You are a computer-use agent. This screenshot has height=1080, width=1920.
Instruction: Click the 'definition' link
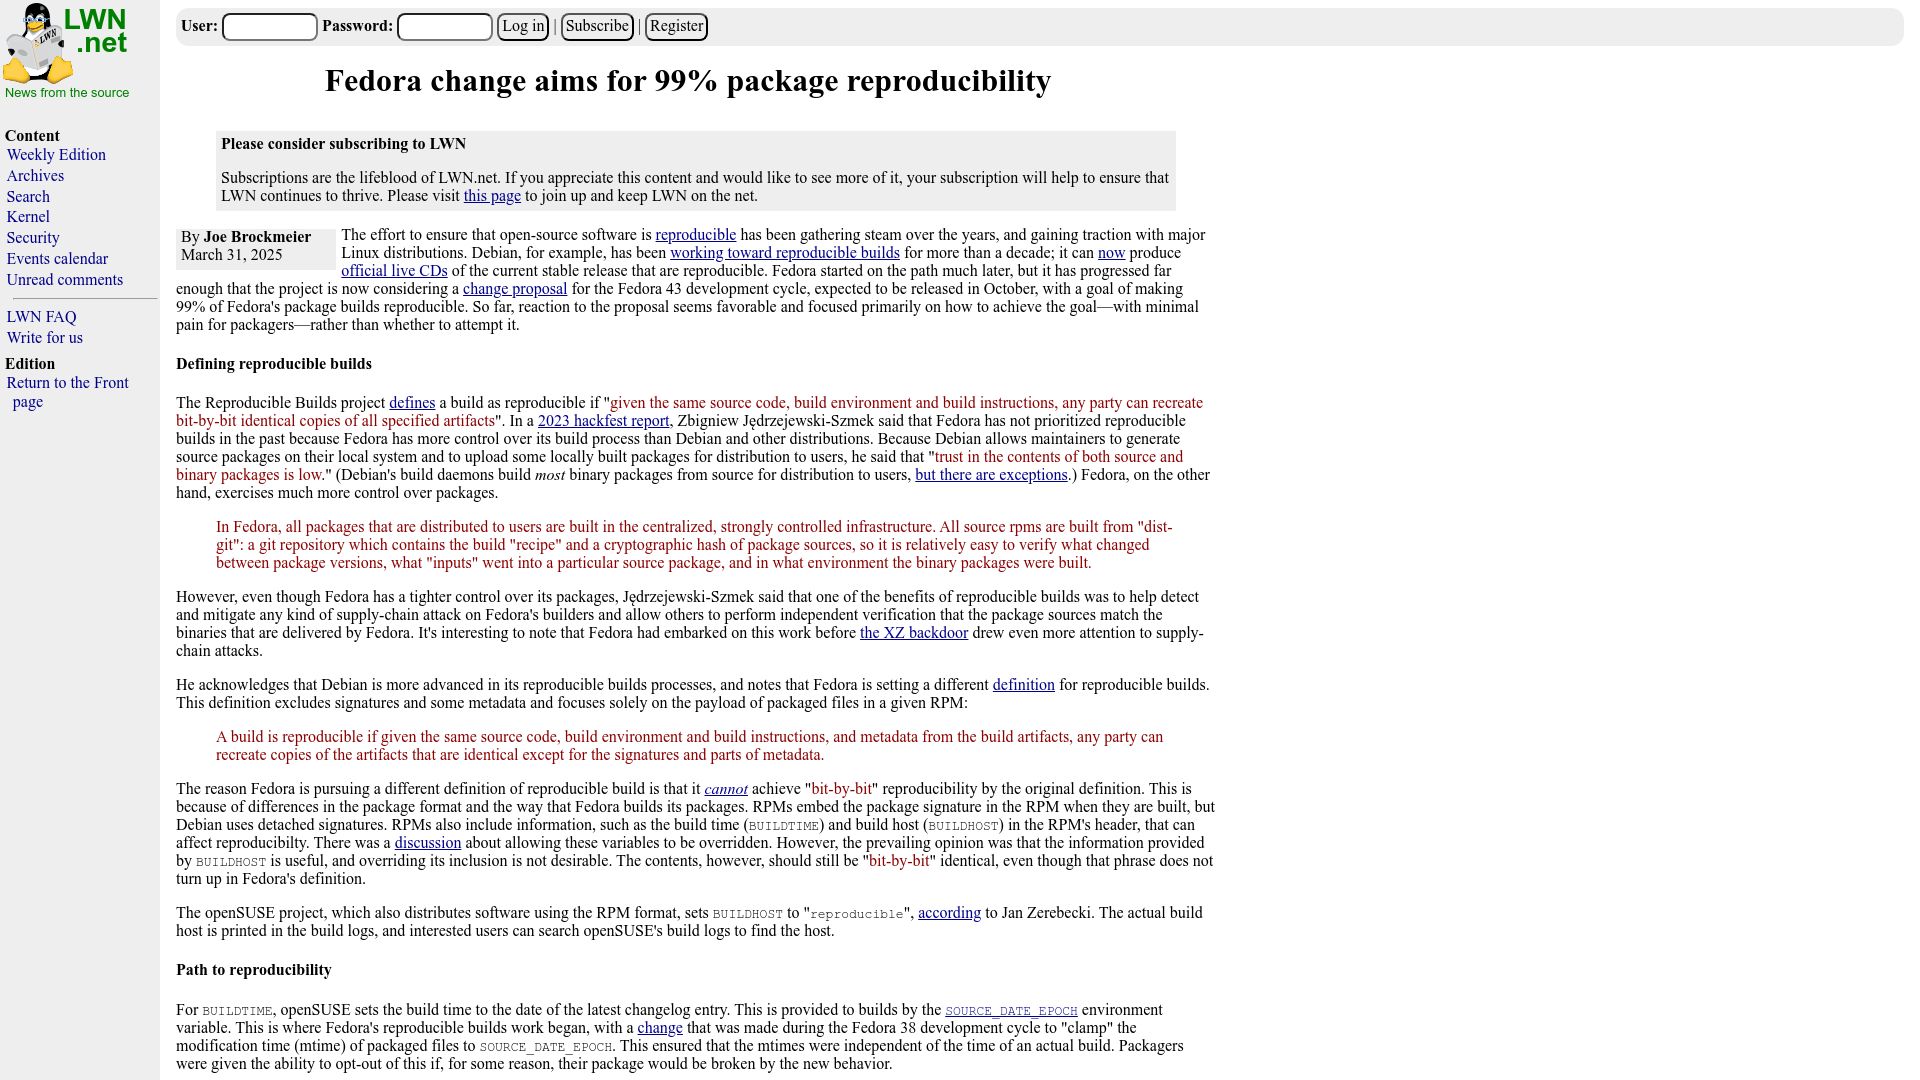click(x=1023, y=685)
